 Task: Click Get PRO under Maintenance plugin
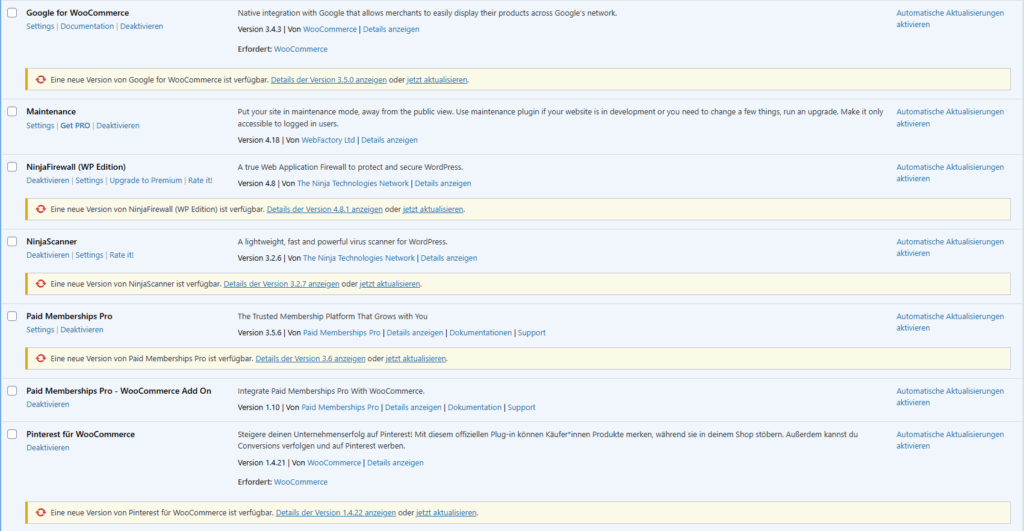point(75,125)
